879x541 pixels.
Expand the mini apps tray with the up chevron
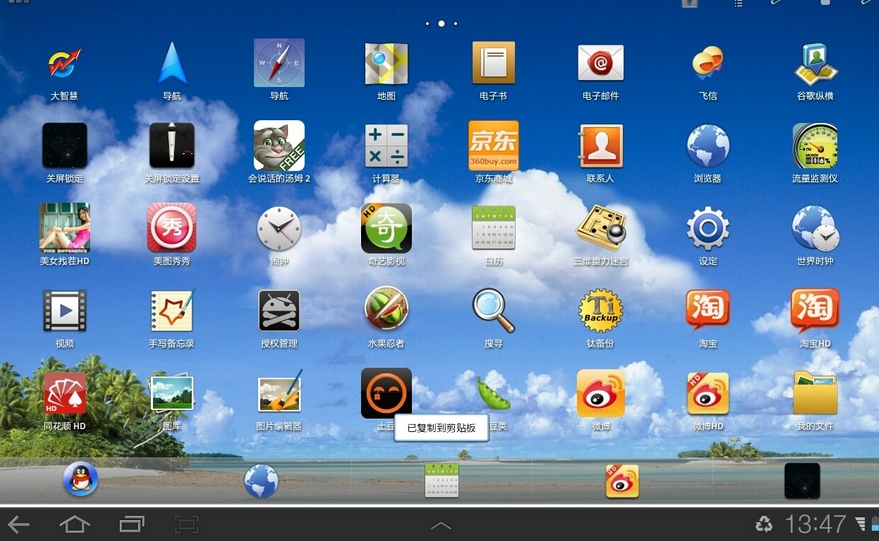[441, 525]
